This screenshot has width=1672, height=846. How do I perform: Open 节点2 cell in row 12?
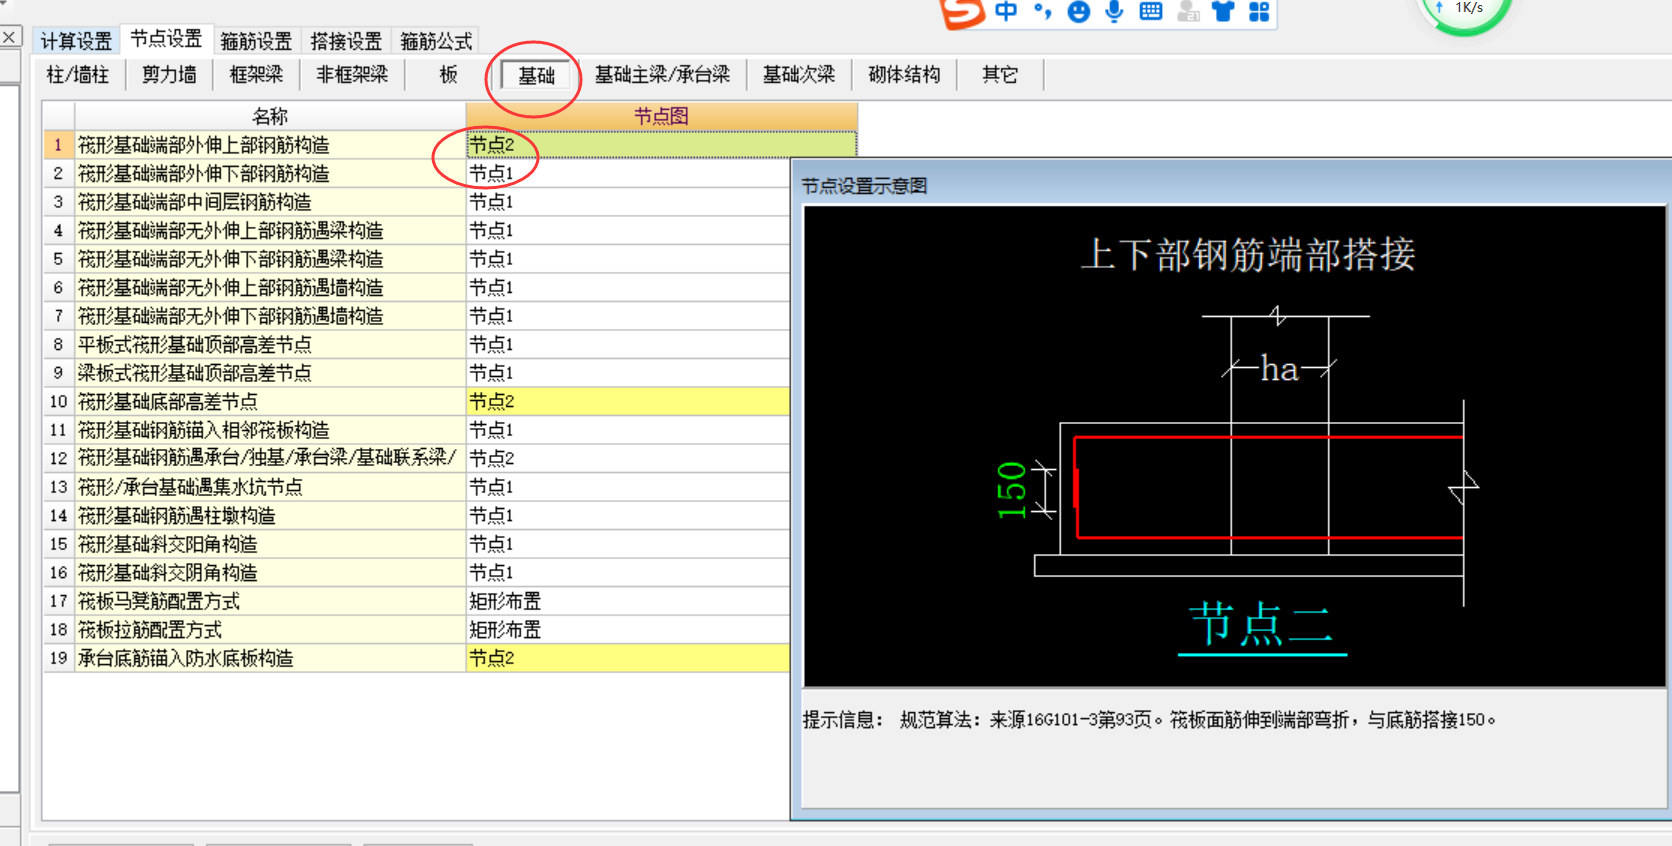click(x=628, y=458)
